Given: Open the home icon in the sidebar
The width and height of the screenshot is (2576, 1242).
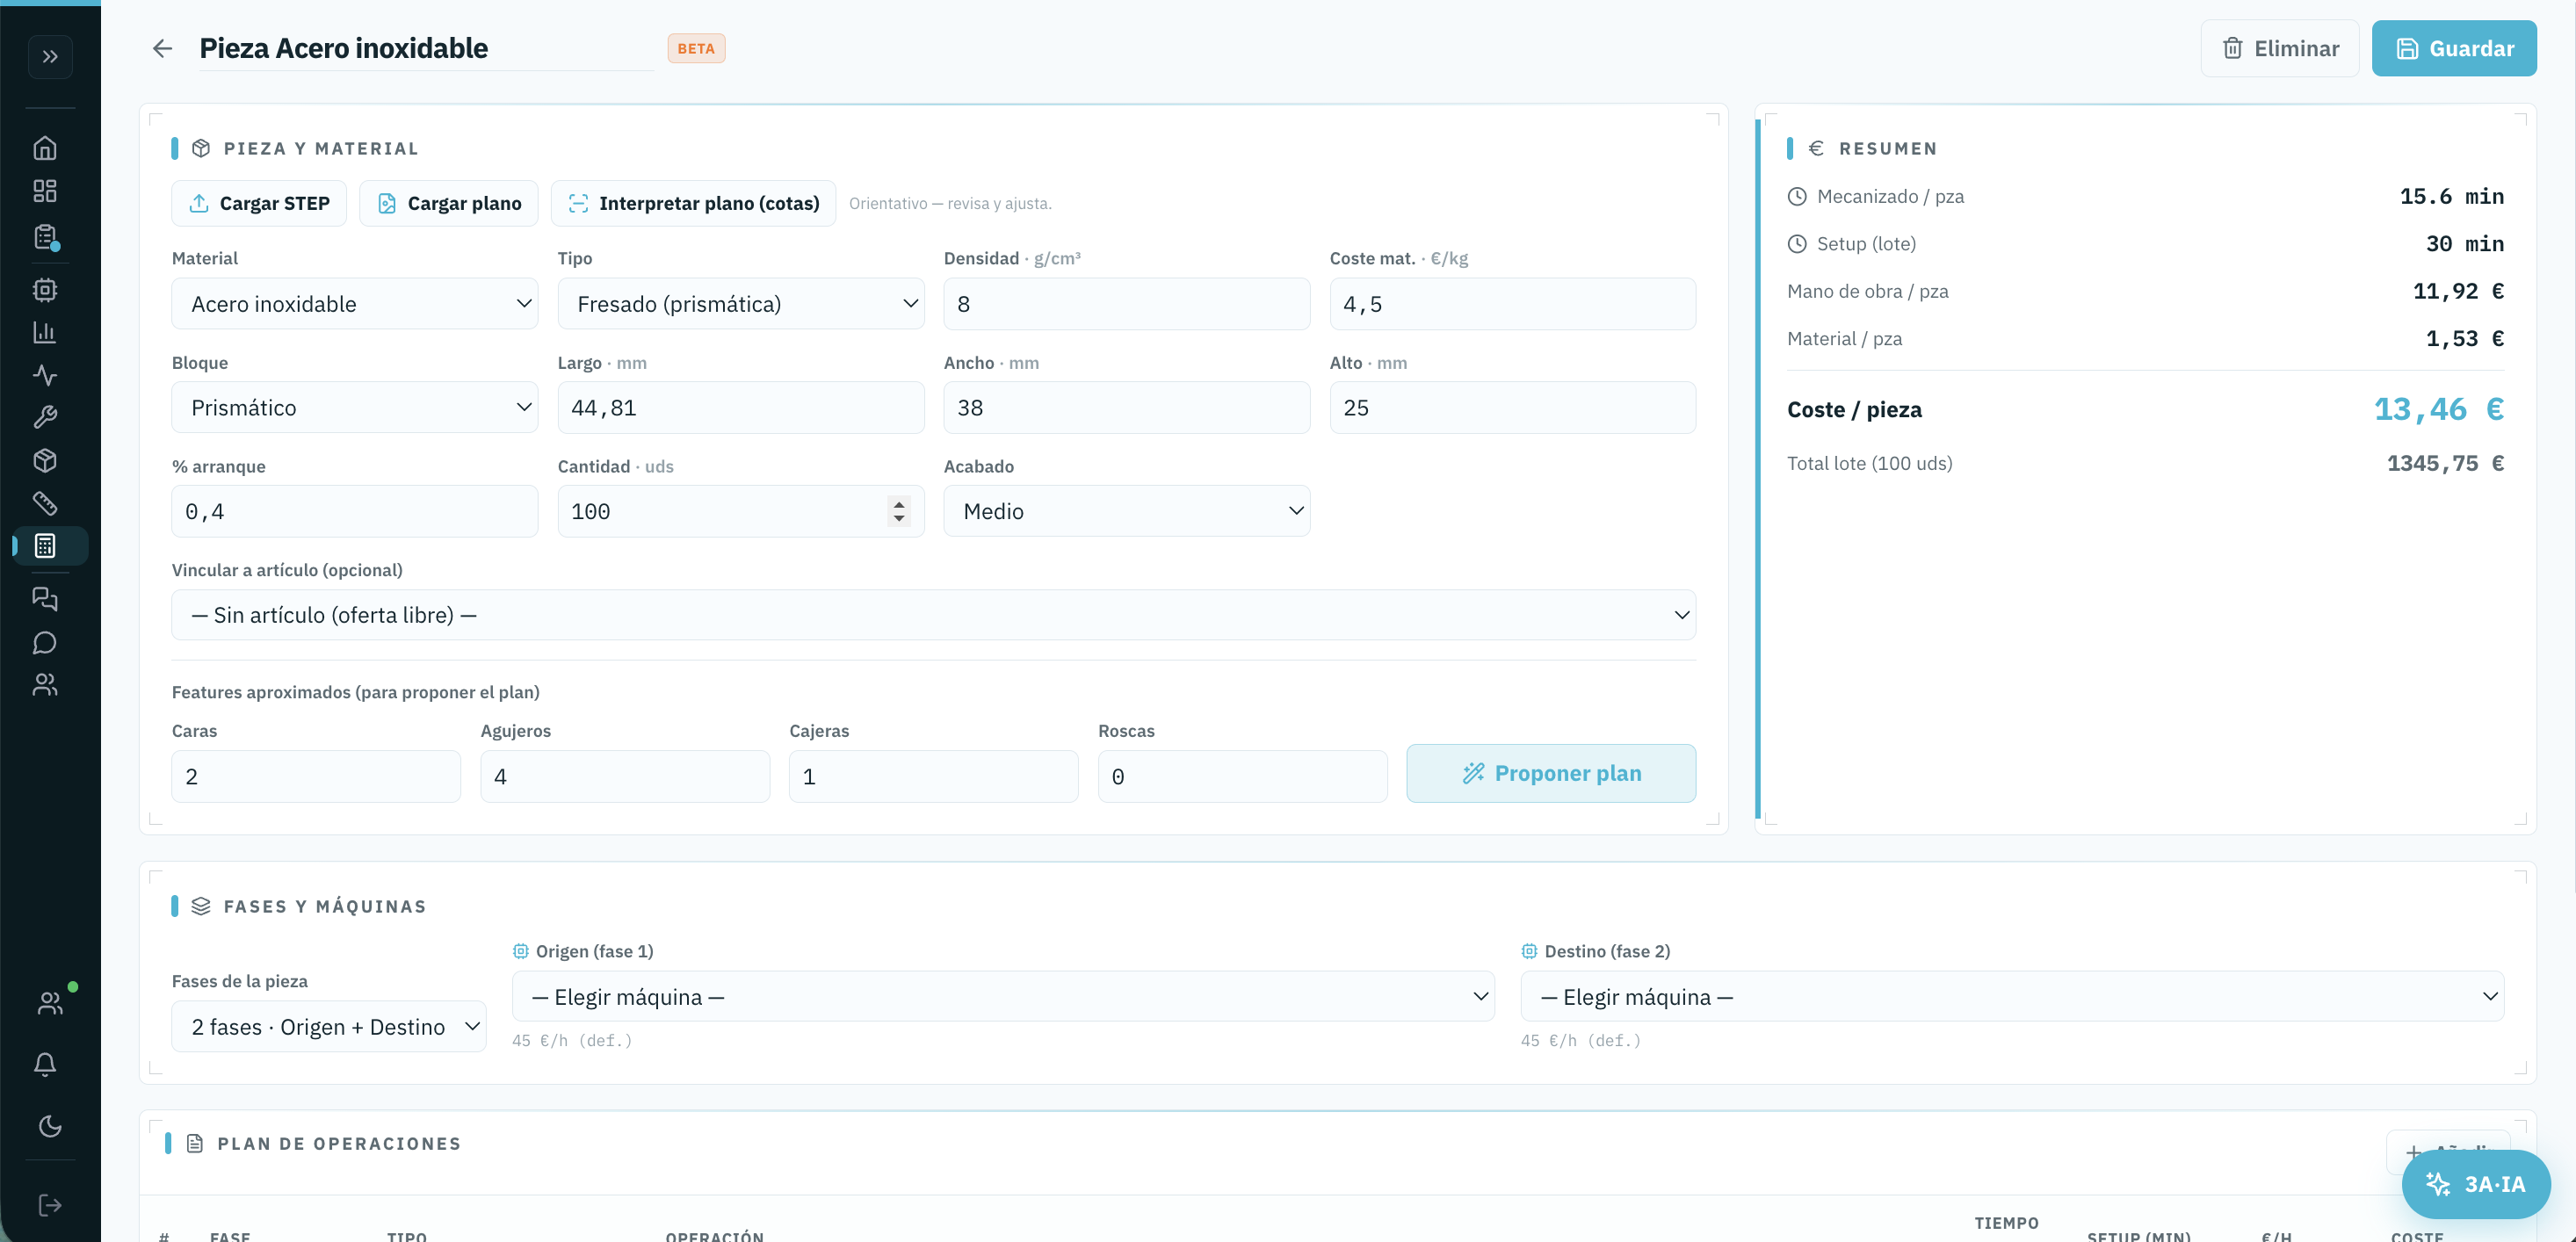Looking at the screenshot, I should [45, 148].
